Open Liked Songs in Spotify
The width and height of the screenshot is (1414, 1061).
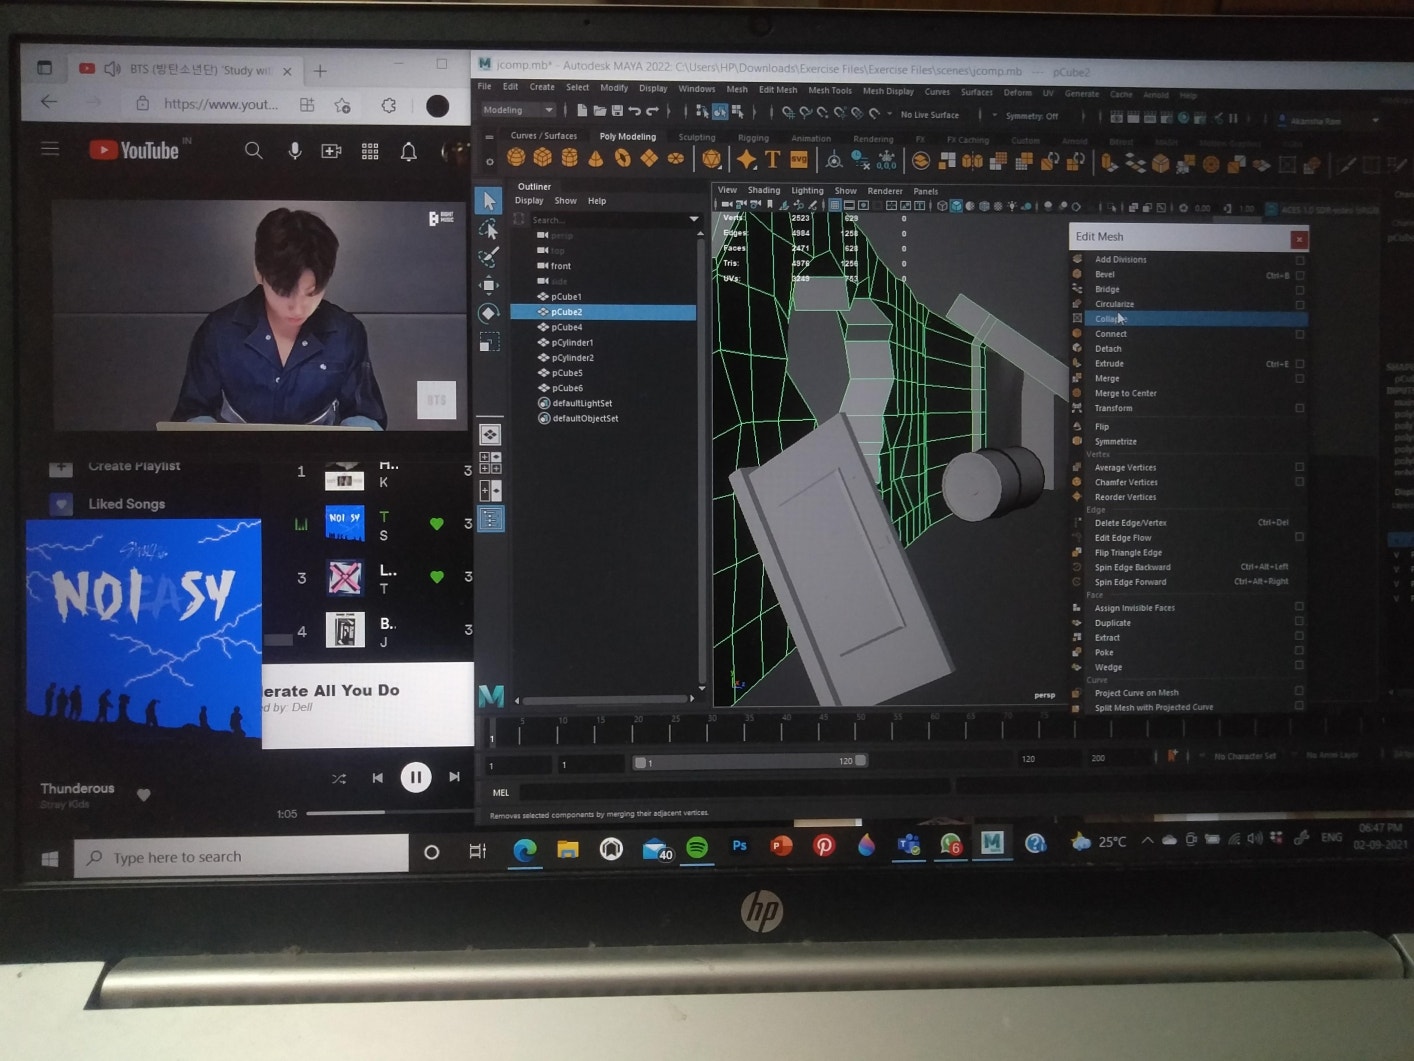[126, 504]
